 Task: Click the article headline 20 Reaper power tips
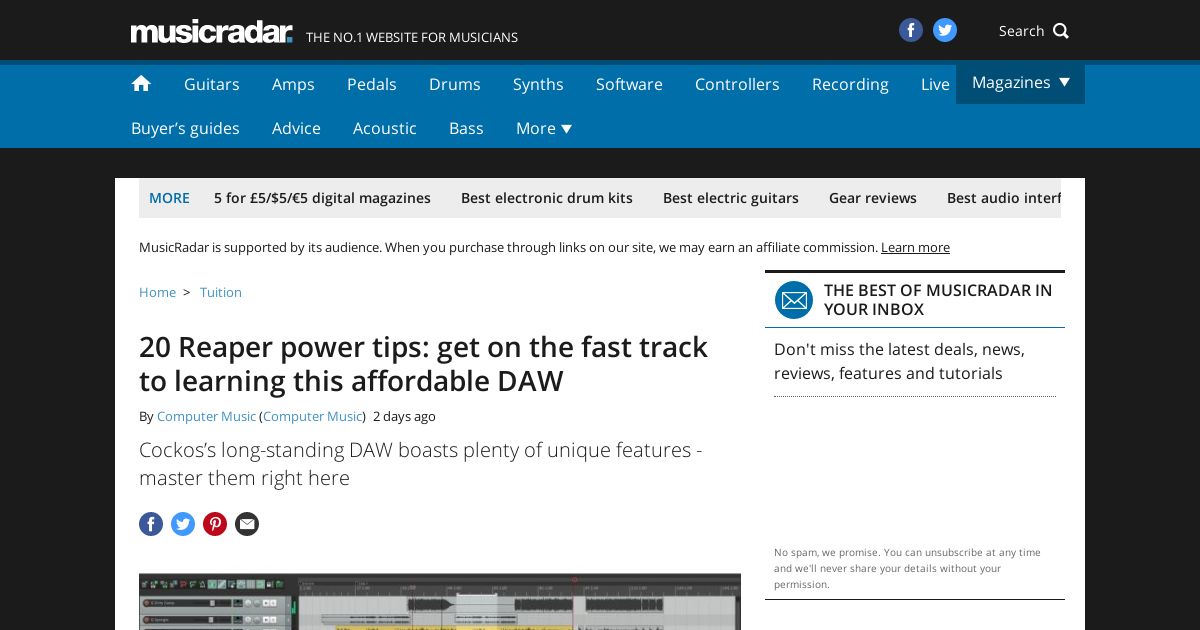coord(423,364)
